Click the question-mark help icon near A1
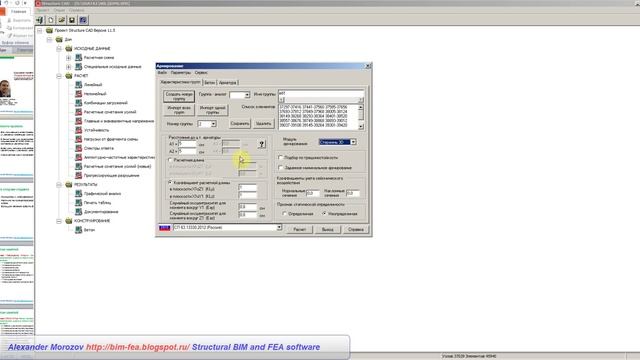This screenshot has width=640, height=360. tap(262, 144)
